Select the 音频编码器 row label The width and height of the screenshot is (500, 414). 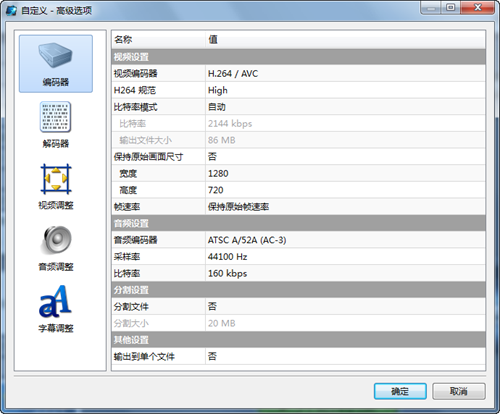click(135, 240)
